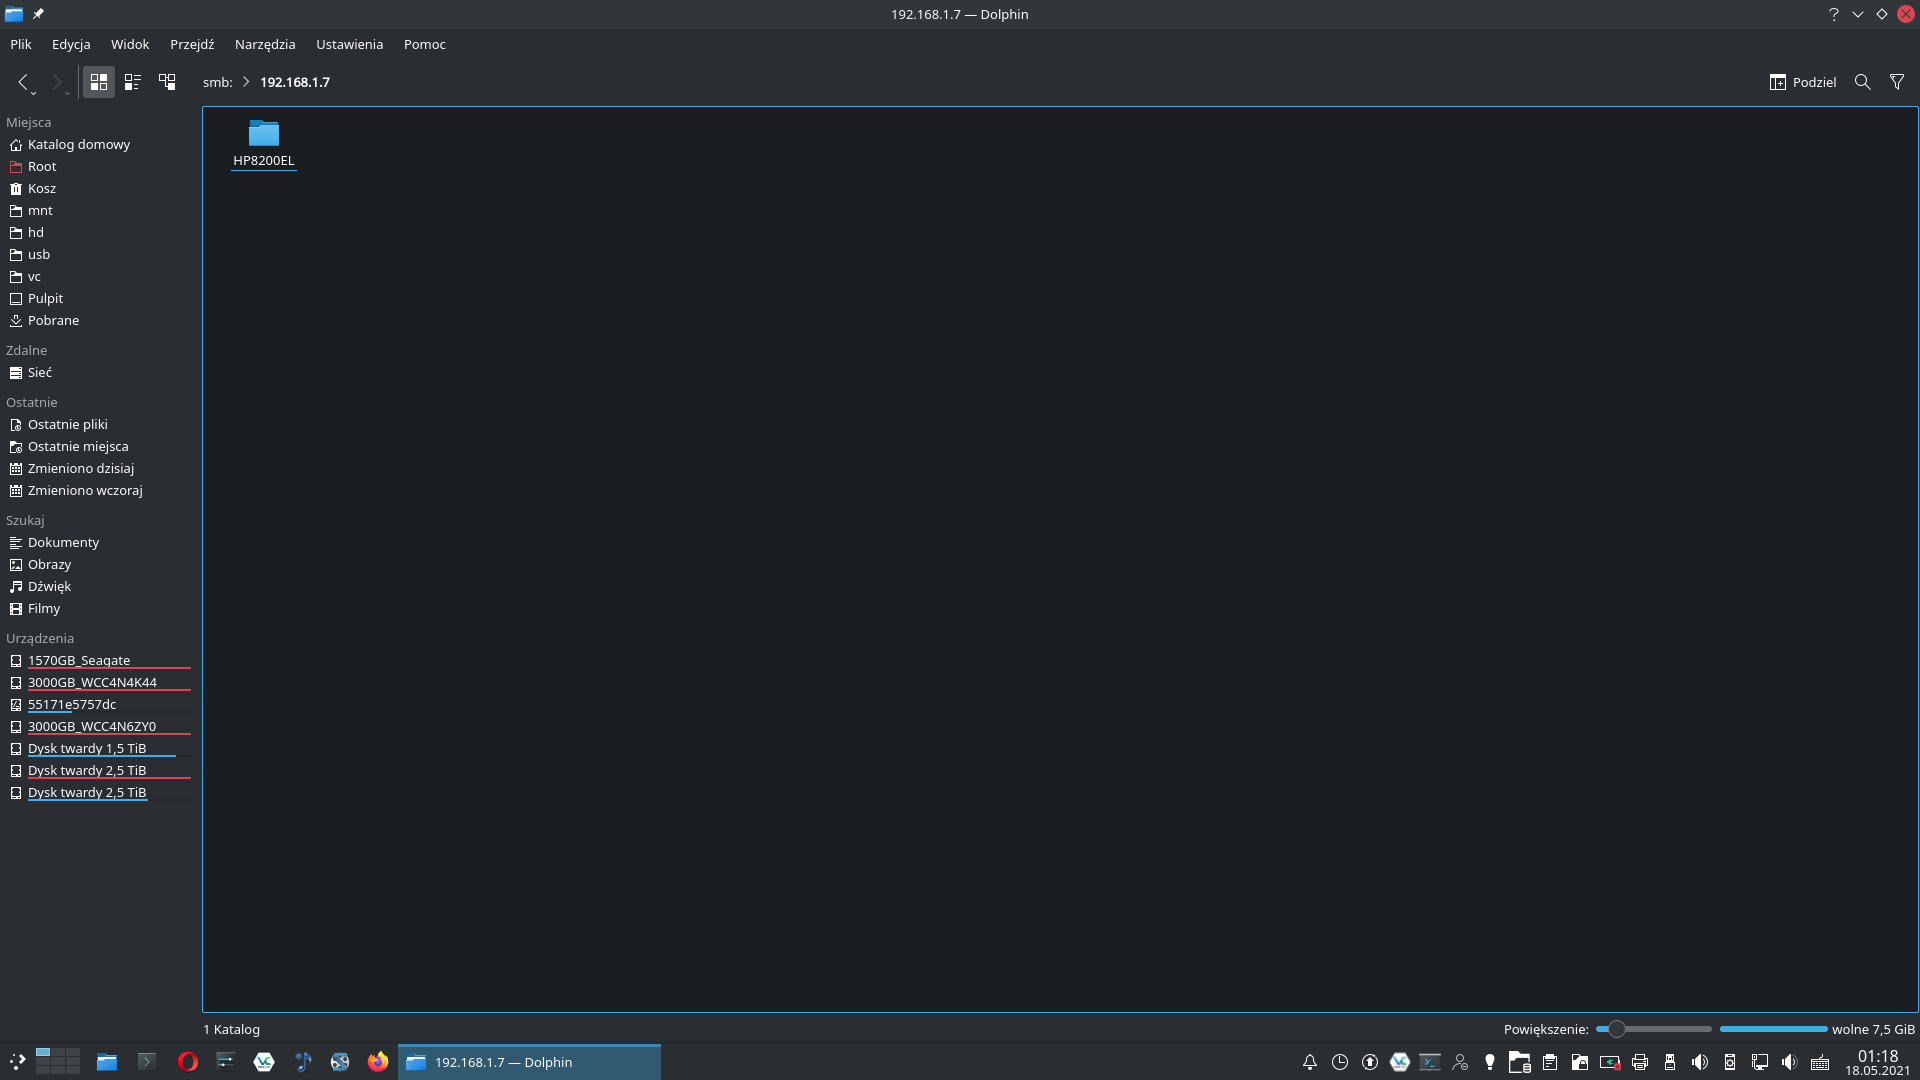Launch Konsole terminal from taskbar
Image resolution: width=1920 pixels, height=1080 pixels.
tap(147, 1062)
